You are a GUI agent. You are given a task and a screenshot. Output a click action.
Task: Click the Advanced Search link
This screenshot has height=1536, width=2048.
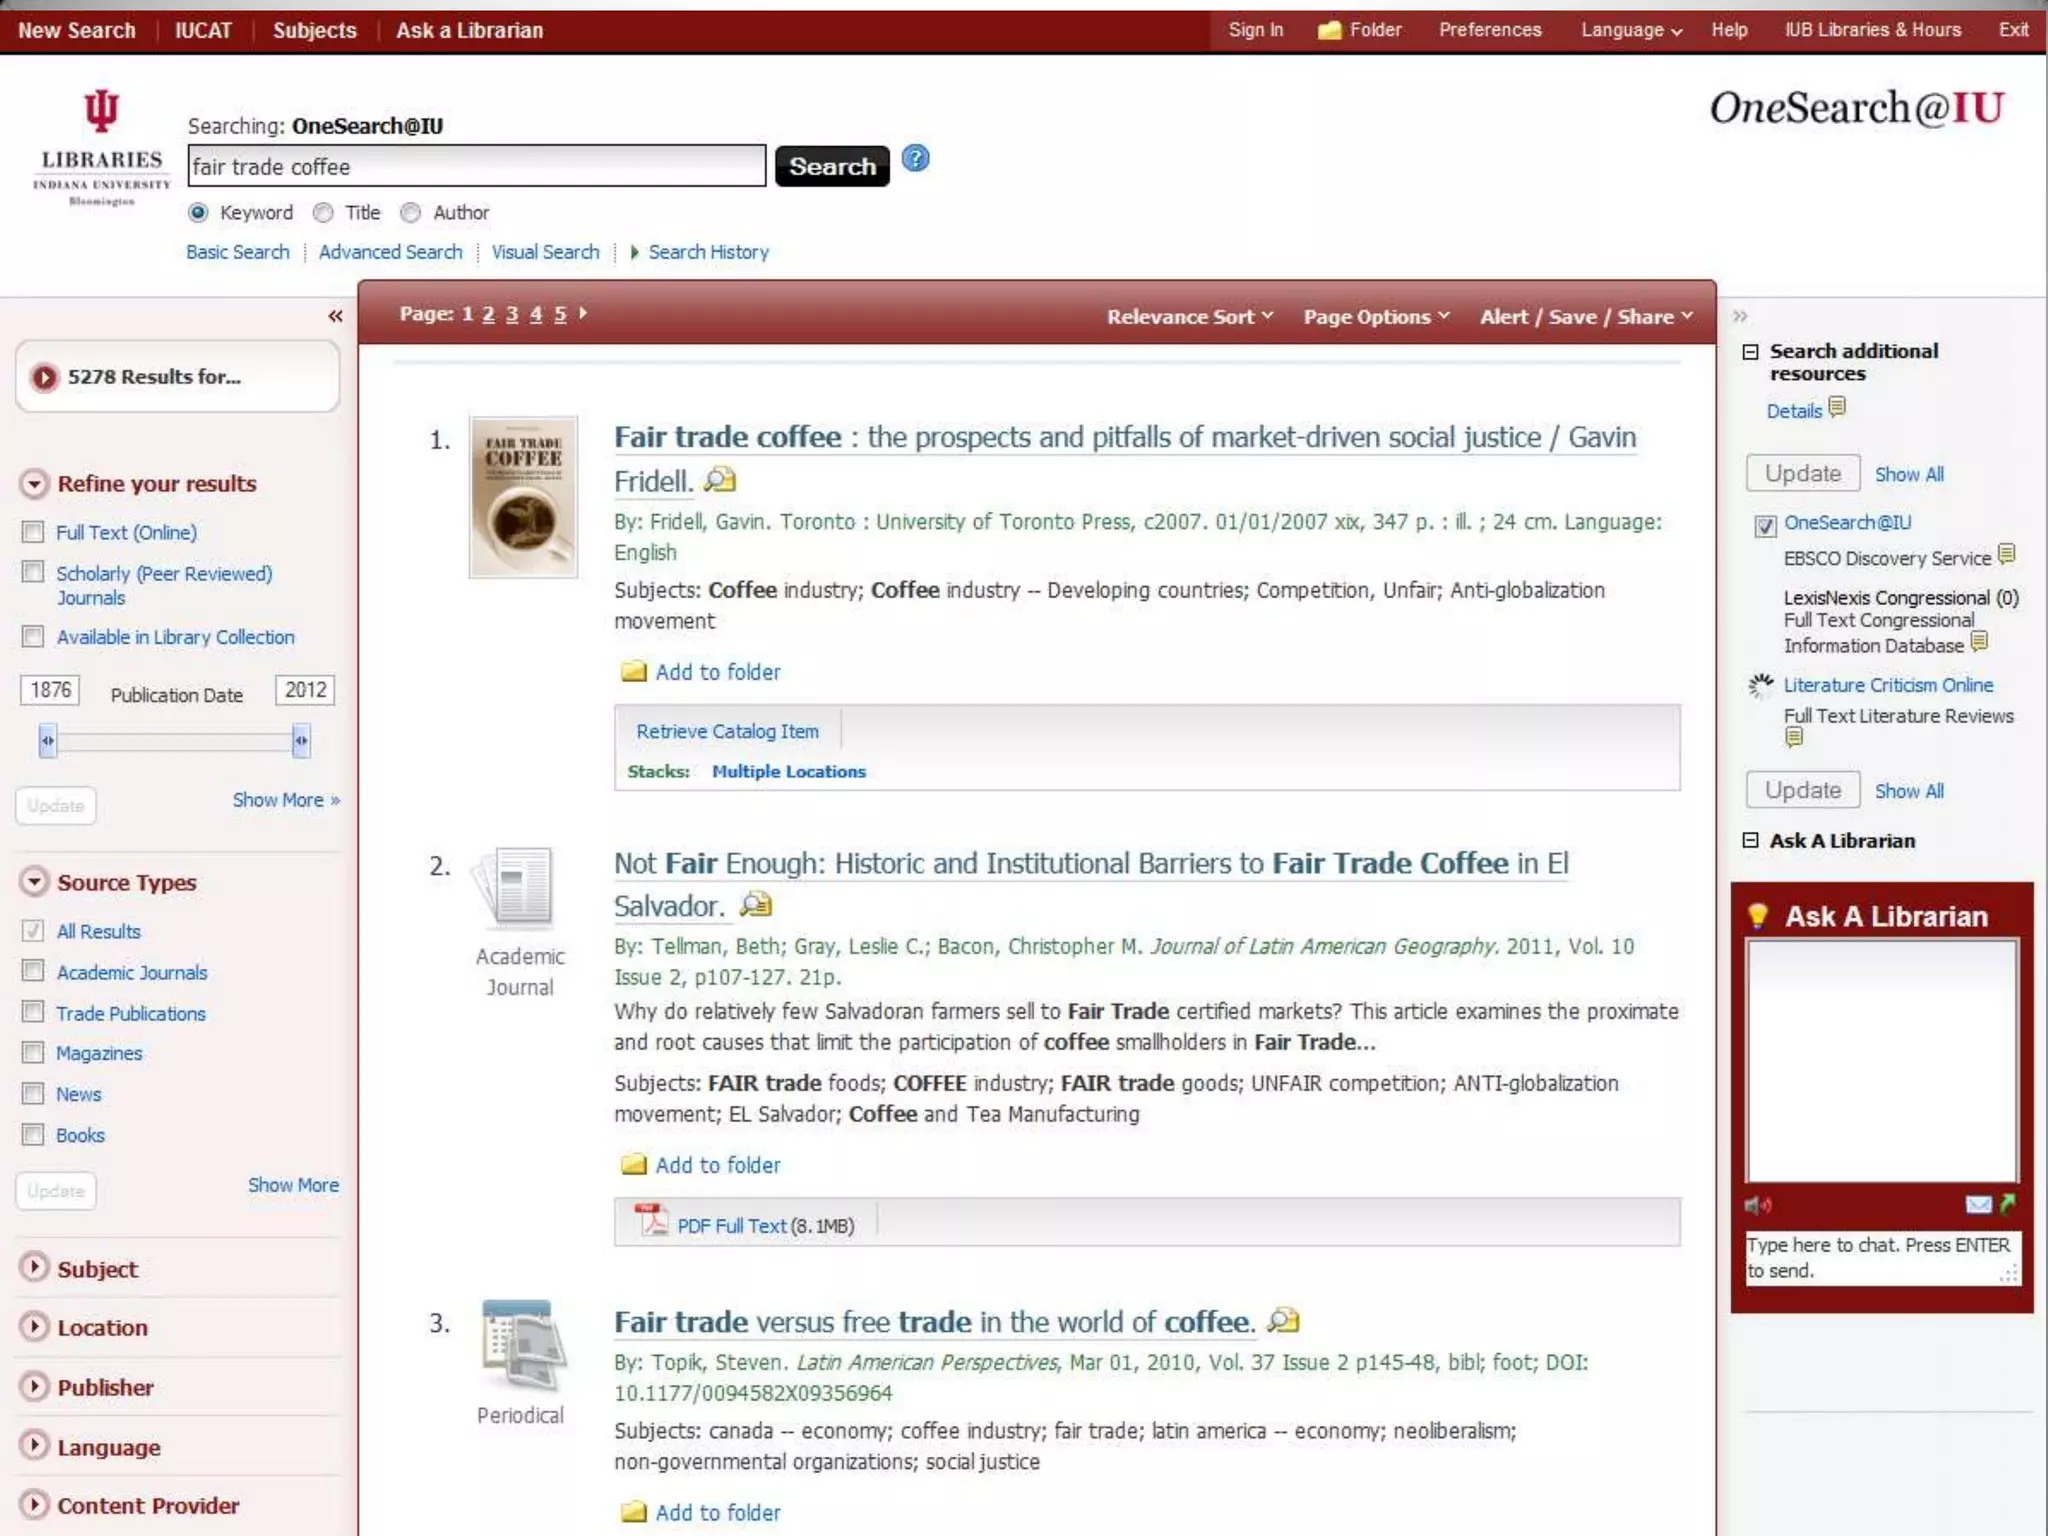coord(390,252)
